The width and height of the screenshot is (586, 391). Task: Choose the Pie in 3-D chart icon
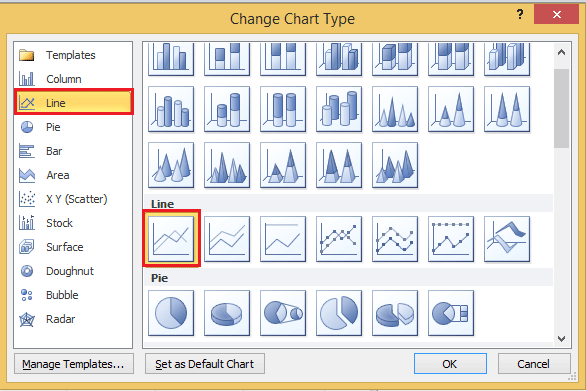pyautogui.click(x=227, y=313)
